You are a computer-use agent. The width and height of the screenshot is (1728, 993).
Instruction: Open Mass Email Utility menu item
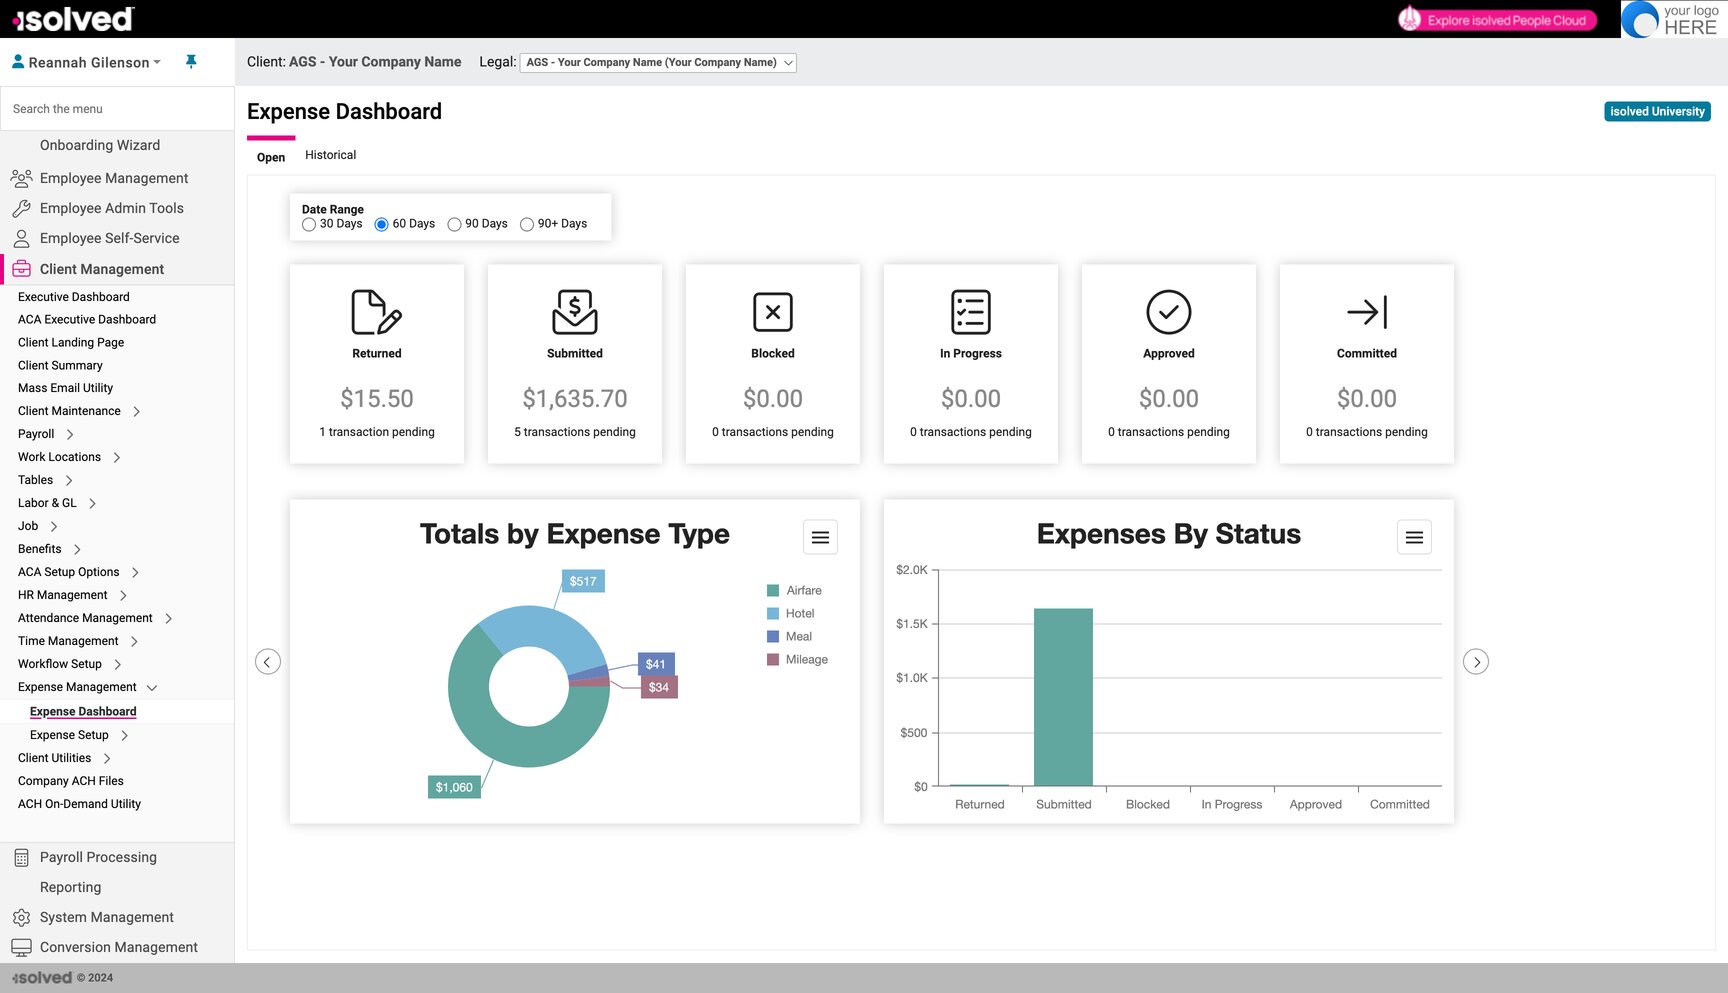click(x=65, y=388)
